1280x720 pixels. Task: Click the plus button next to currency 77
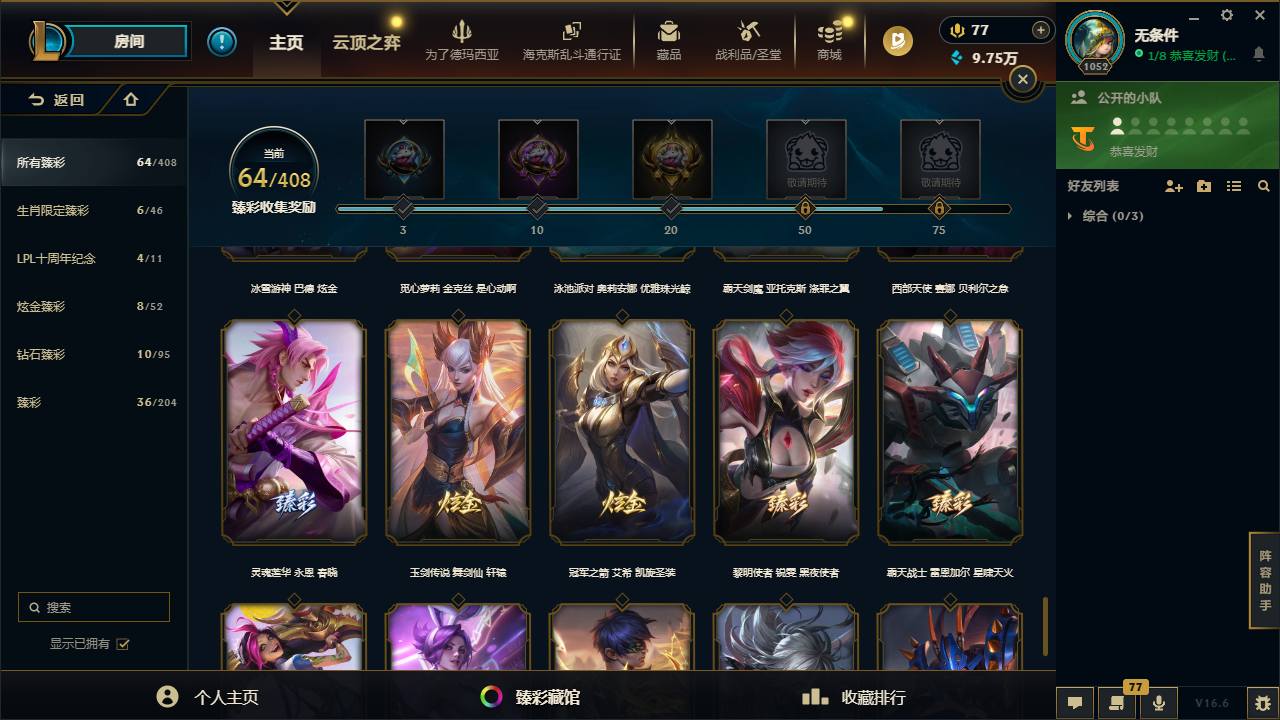click(x=1041, y=30)
